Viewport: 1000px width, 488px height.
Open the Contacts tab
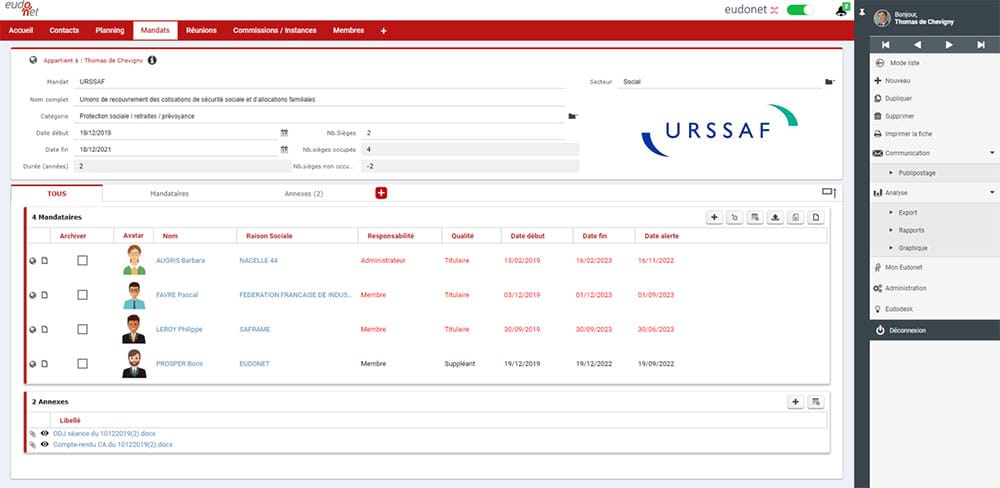coord(64,31)
